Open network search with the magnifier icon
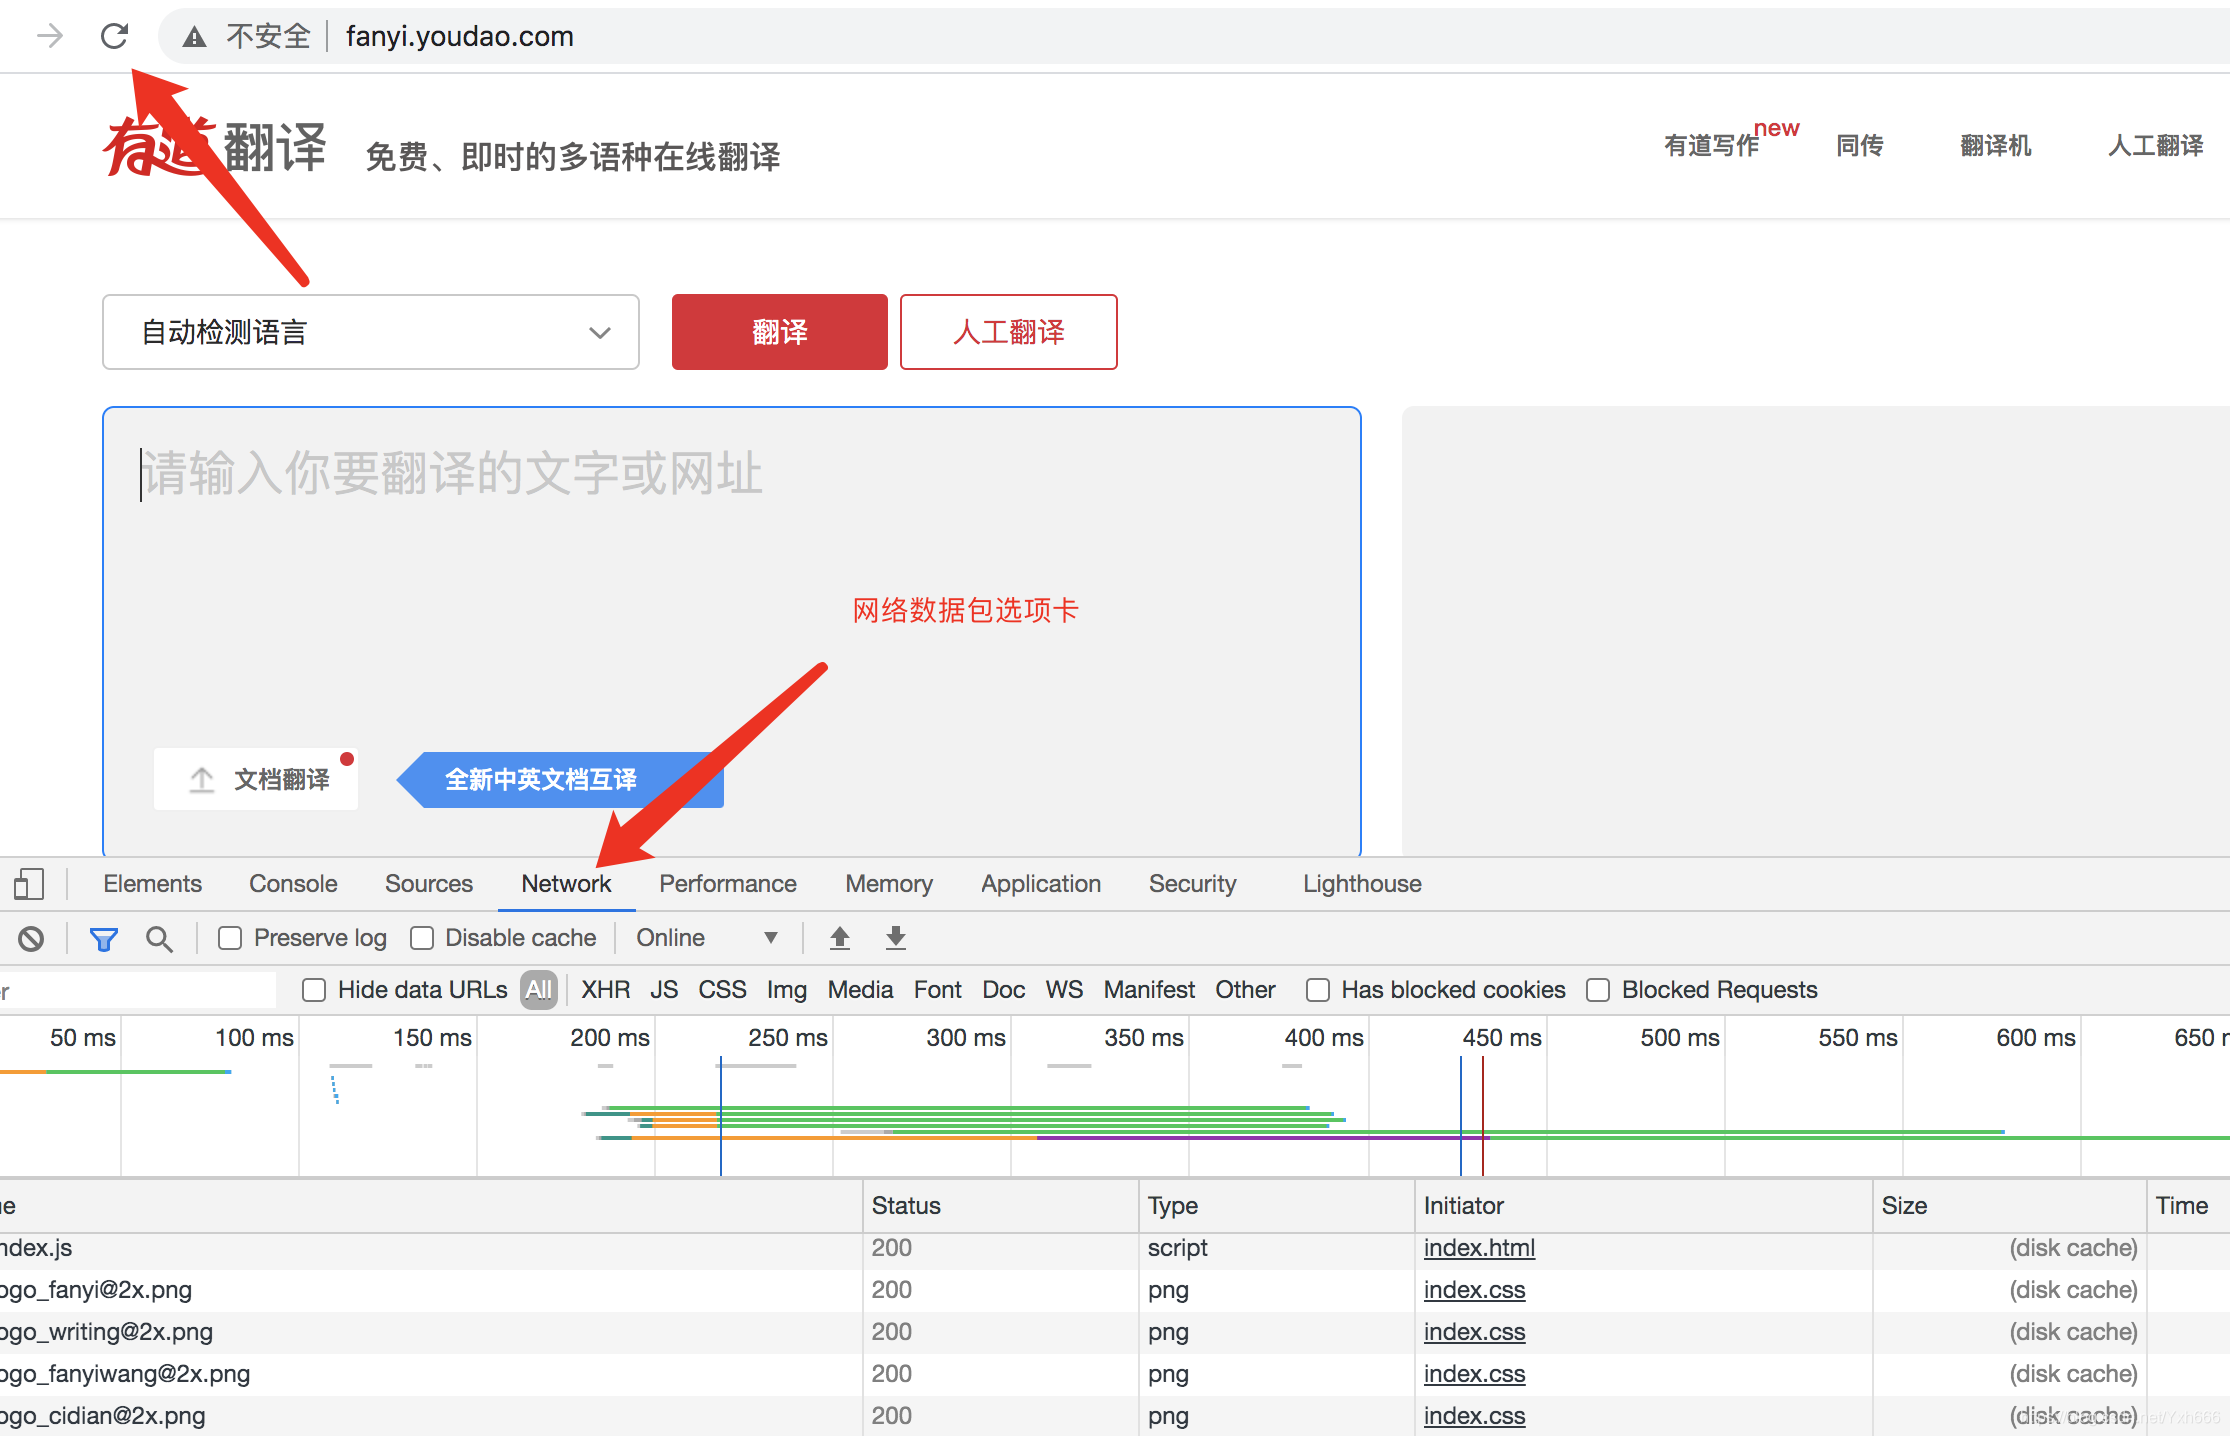Viewport: 2230px width, 1436px height. pos(159,938)
